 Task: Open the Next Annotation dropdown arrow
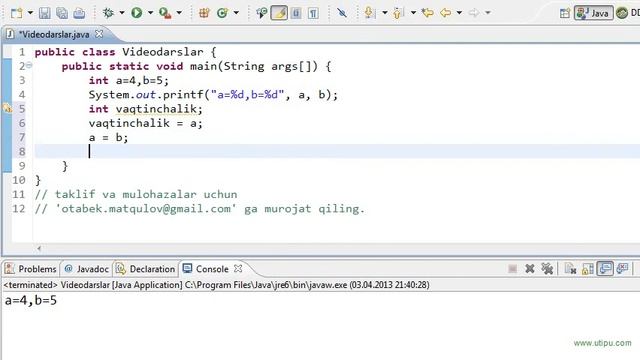point(384,13)
